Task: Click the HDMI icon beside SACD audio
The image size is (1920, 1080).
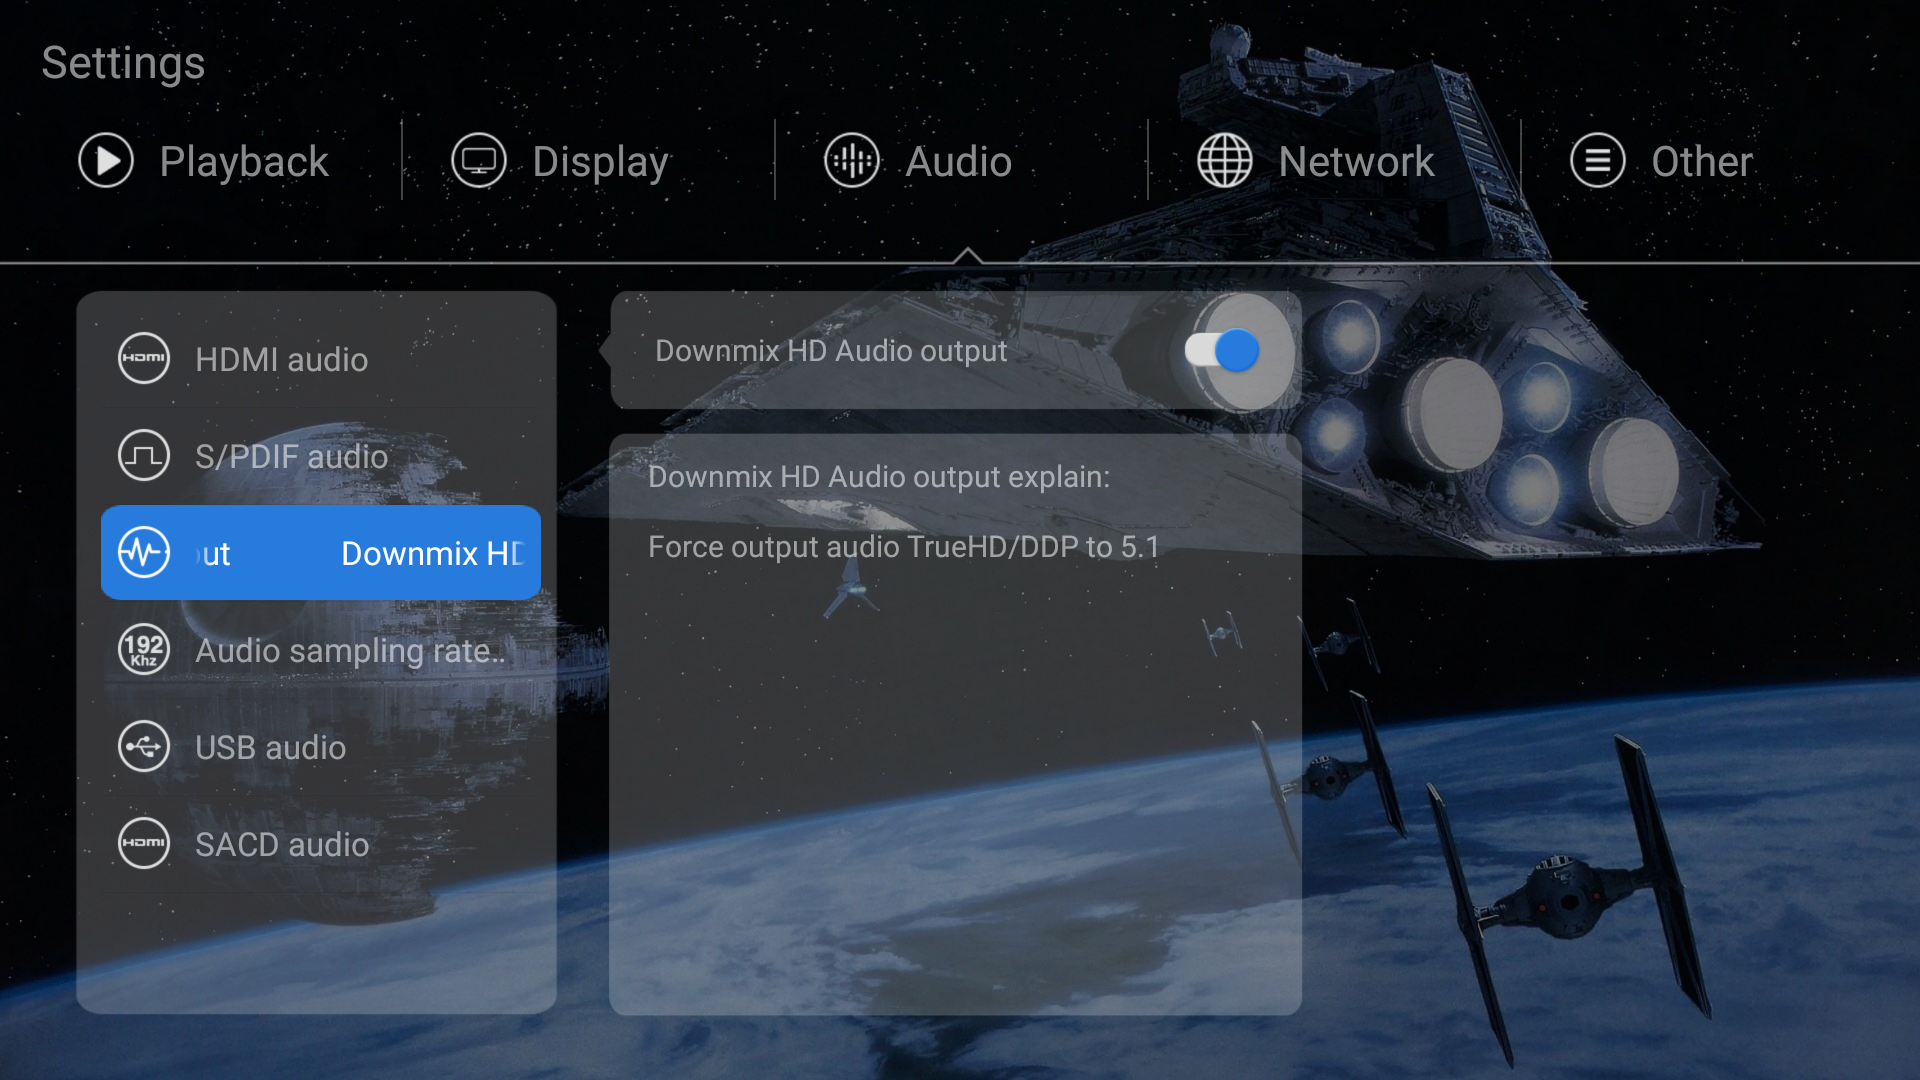Action: 144,843
